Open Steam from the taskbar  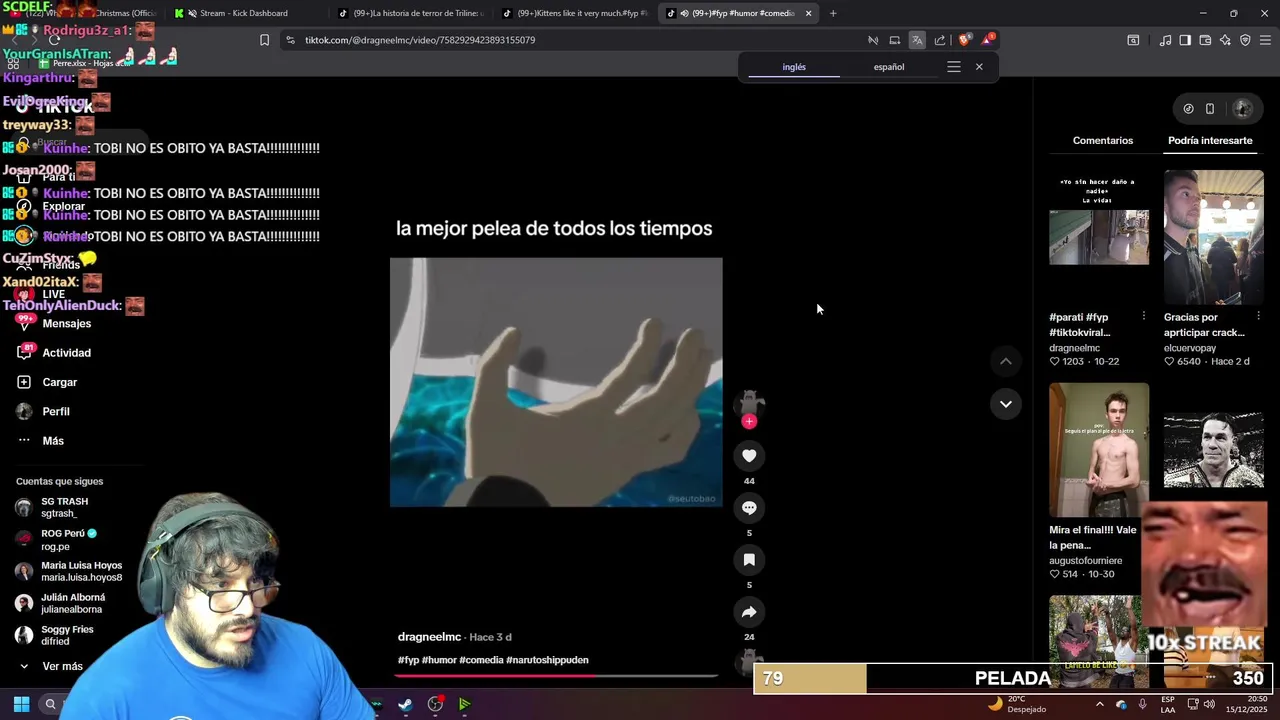coord(405,704)
